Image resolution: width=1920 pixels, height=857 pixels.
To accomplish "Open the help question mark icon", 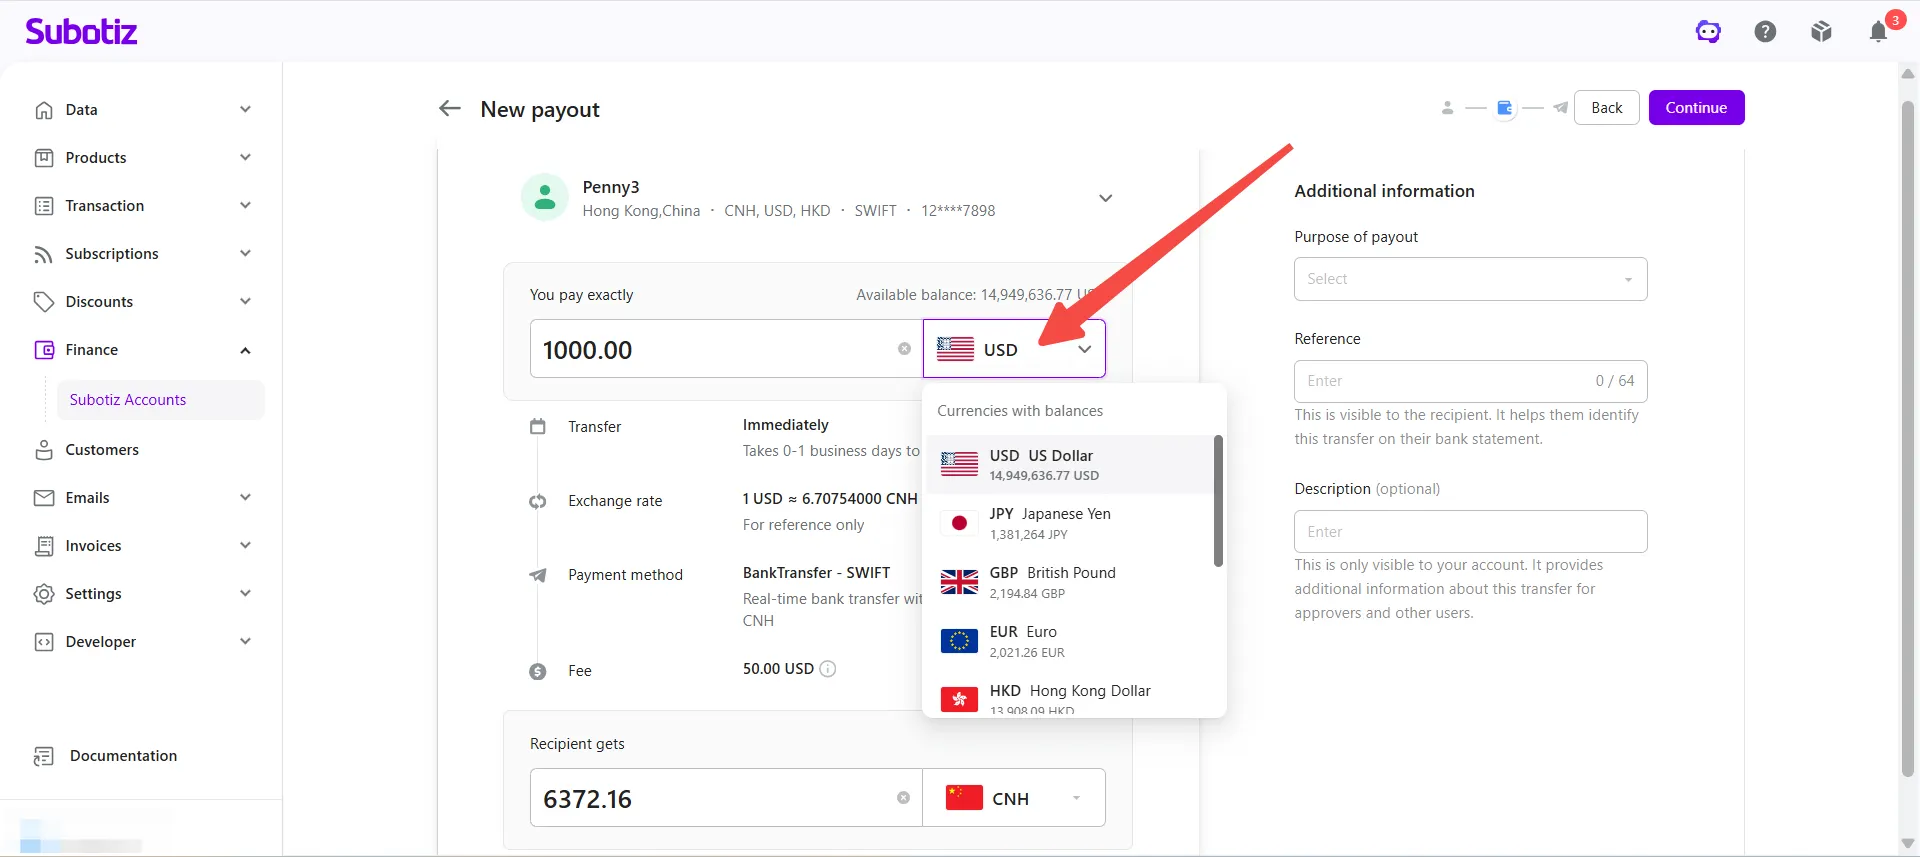I will pos(1765,32).
